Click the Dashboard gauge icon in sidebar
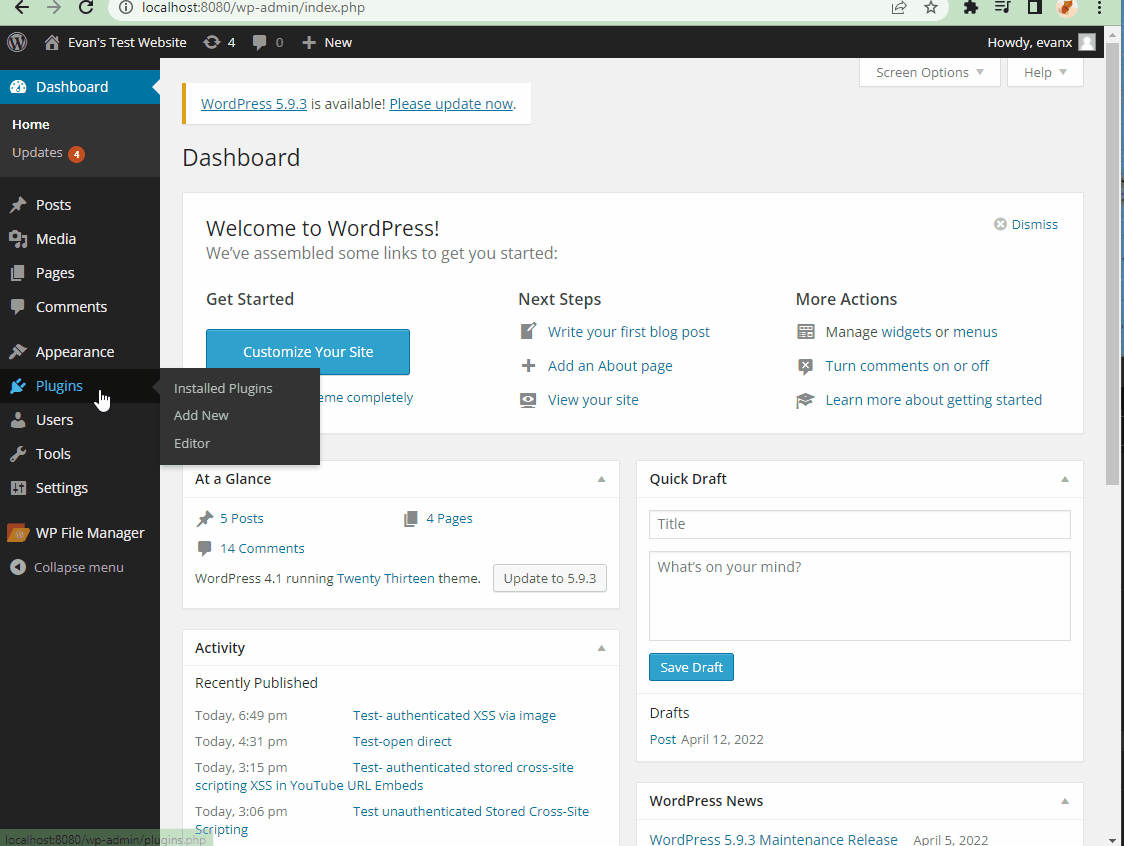 point(18,87)
